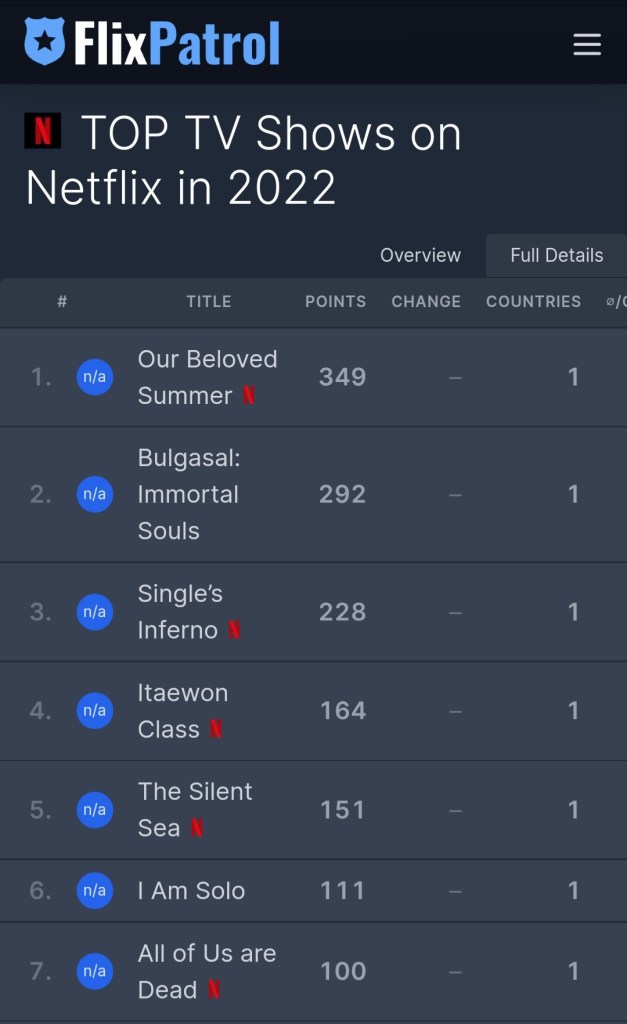Click the FlixPatrol shield logo
The image size is (627, 1024).
click(x=44, y=42)
